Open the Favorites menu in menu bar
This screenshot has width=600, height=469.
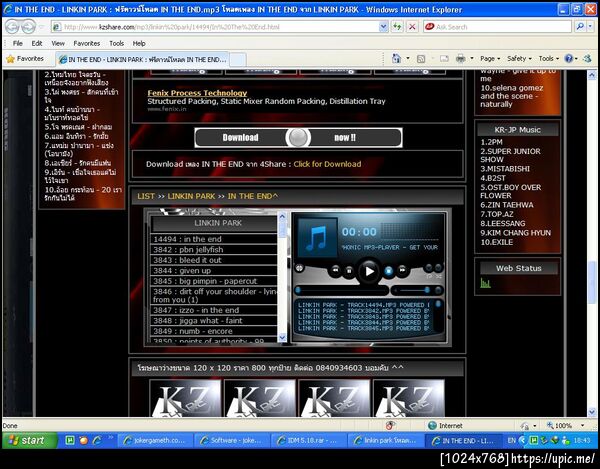(86, 43)
